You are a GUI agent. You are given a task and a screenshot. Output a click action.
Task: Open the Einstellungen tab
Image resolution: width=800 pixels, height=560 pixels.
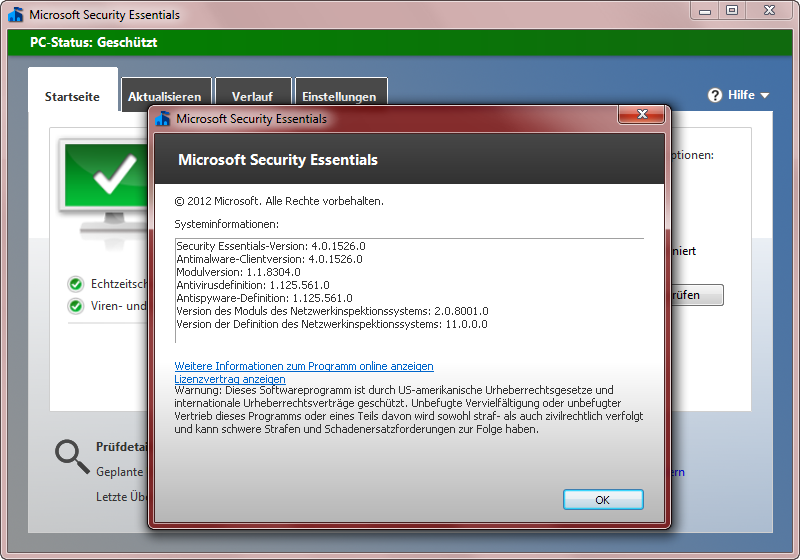click(339, 96)
